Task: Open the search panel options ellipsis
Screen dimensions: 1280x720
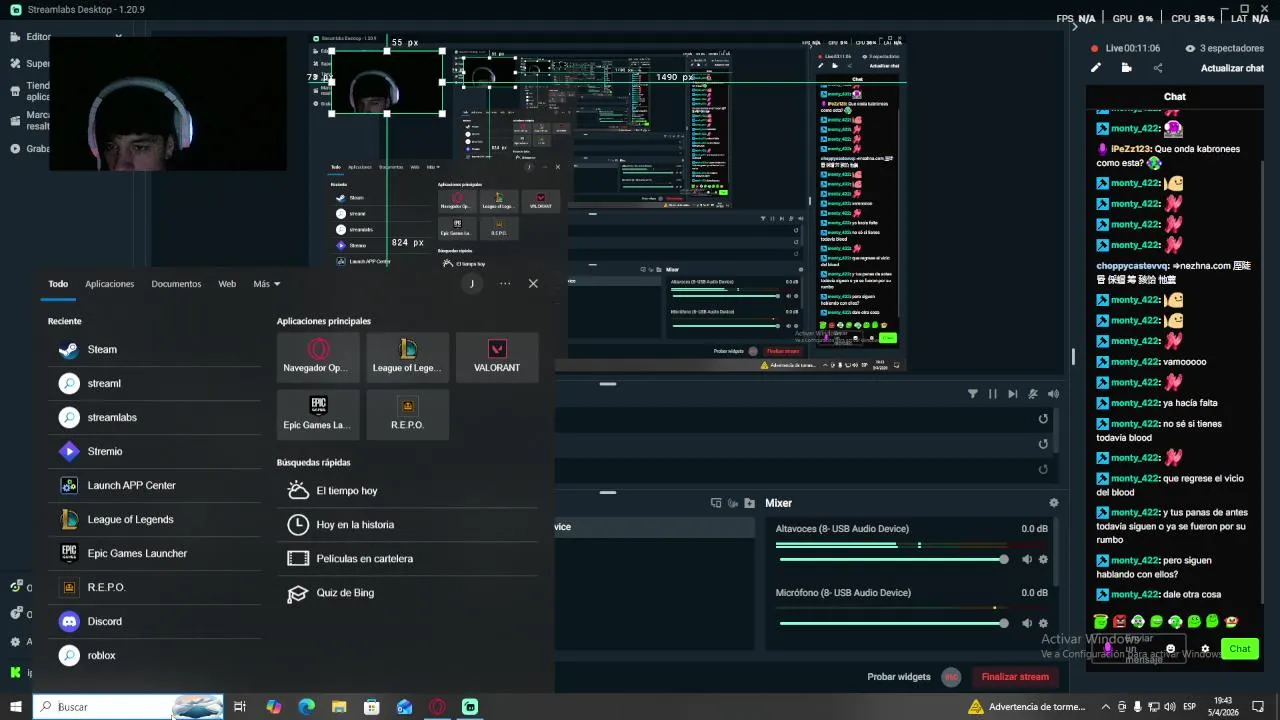Action: point(505,284)
